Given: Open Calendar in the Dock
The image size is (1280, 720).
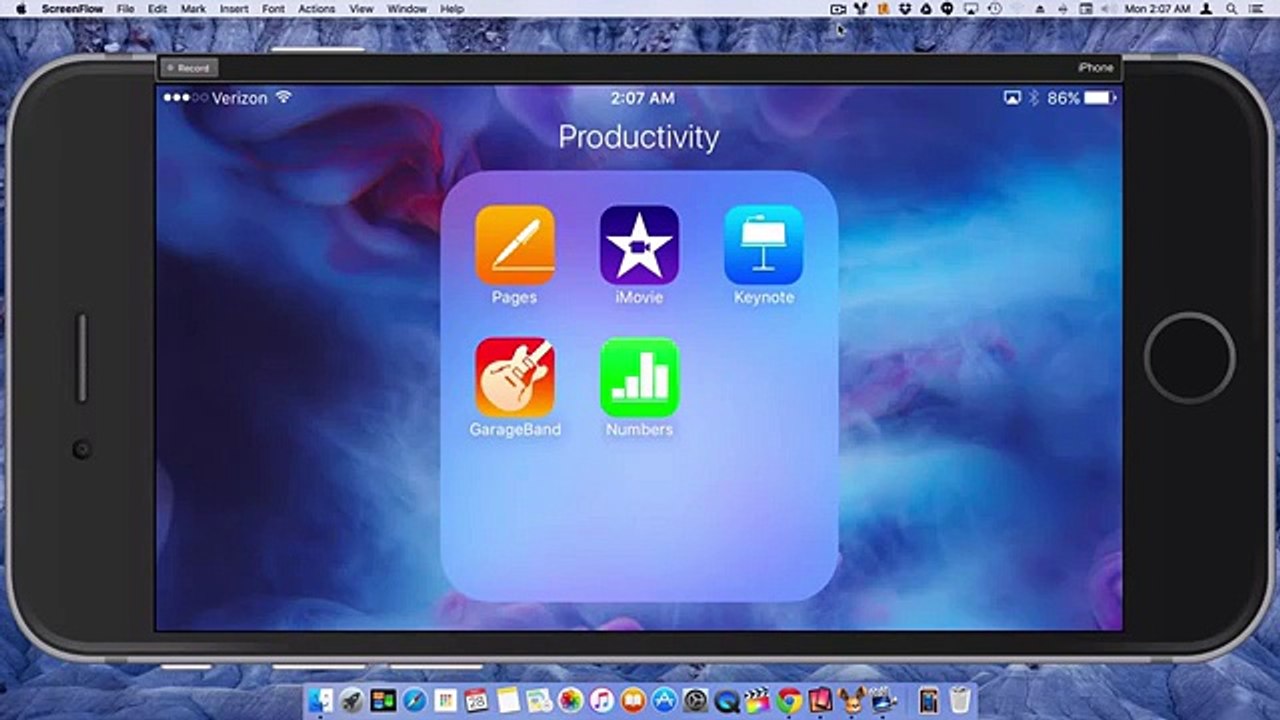Looking at the screenshot, I should [476, 700].
